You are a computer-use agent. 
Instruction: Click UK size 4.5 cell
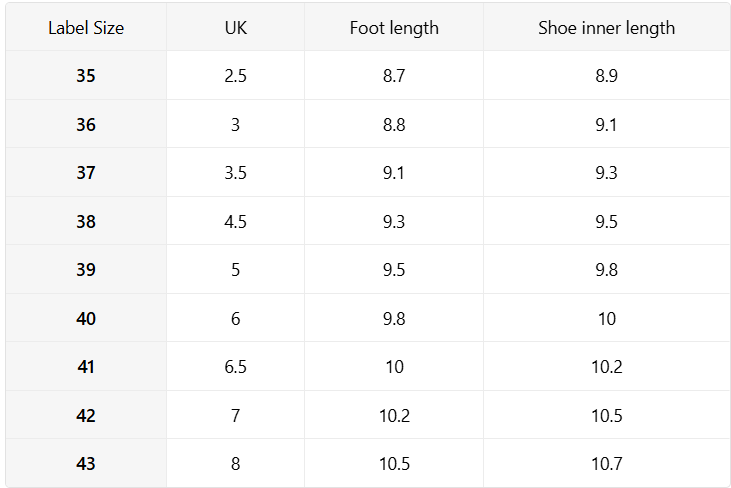click(235, 222)
